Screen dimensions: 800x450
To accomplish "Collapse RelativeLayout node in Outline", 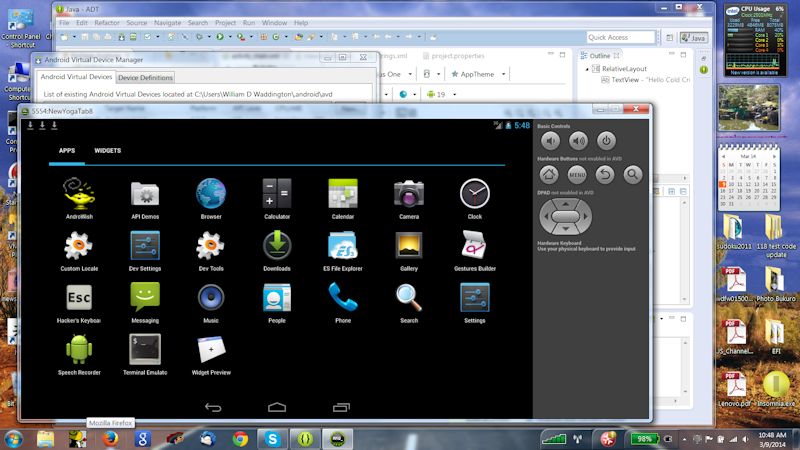I will 587,69.
